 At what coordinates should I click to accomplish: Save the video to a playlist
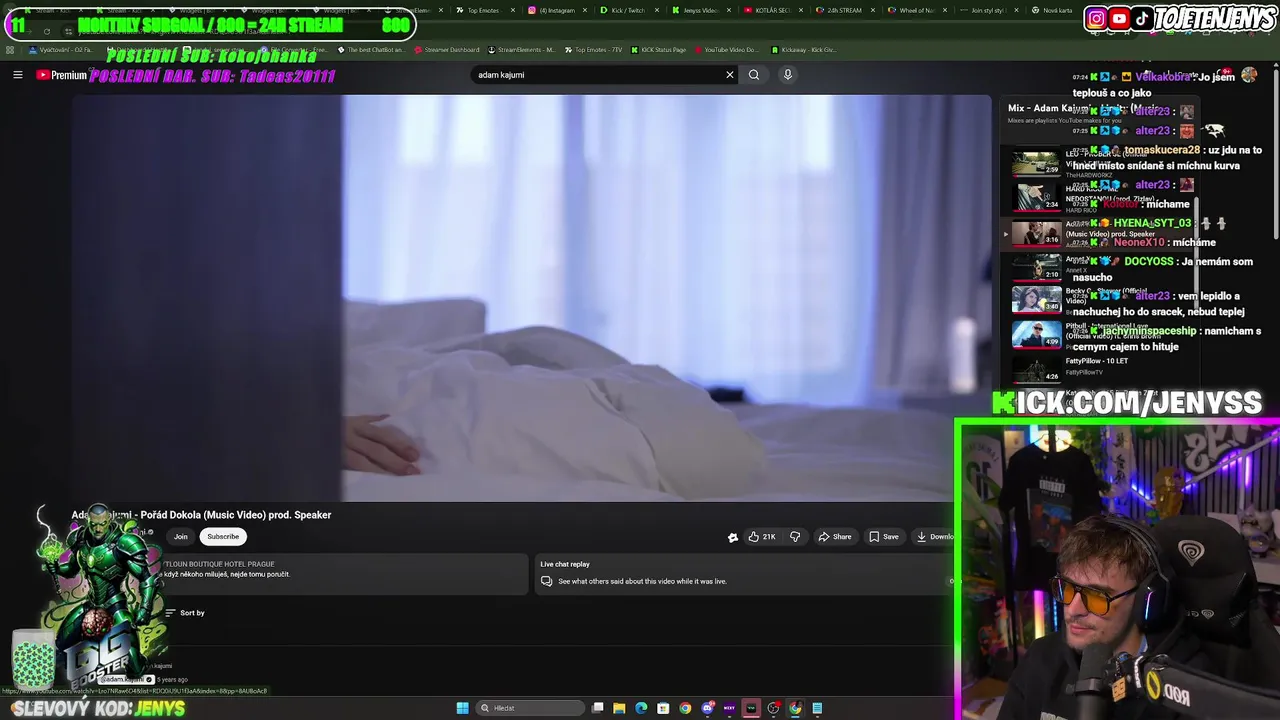click(x=884, y=537)
